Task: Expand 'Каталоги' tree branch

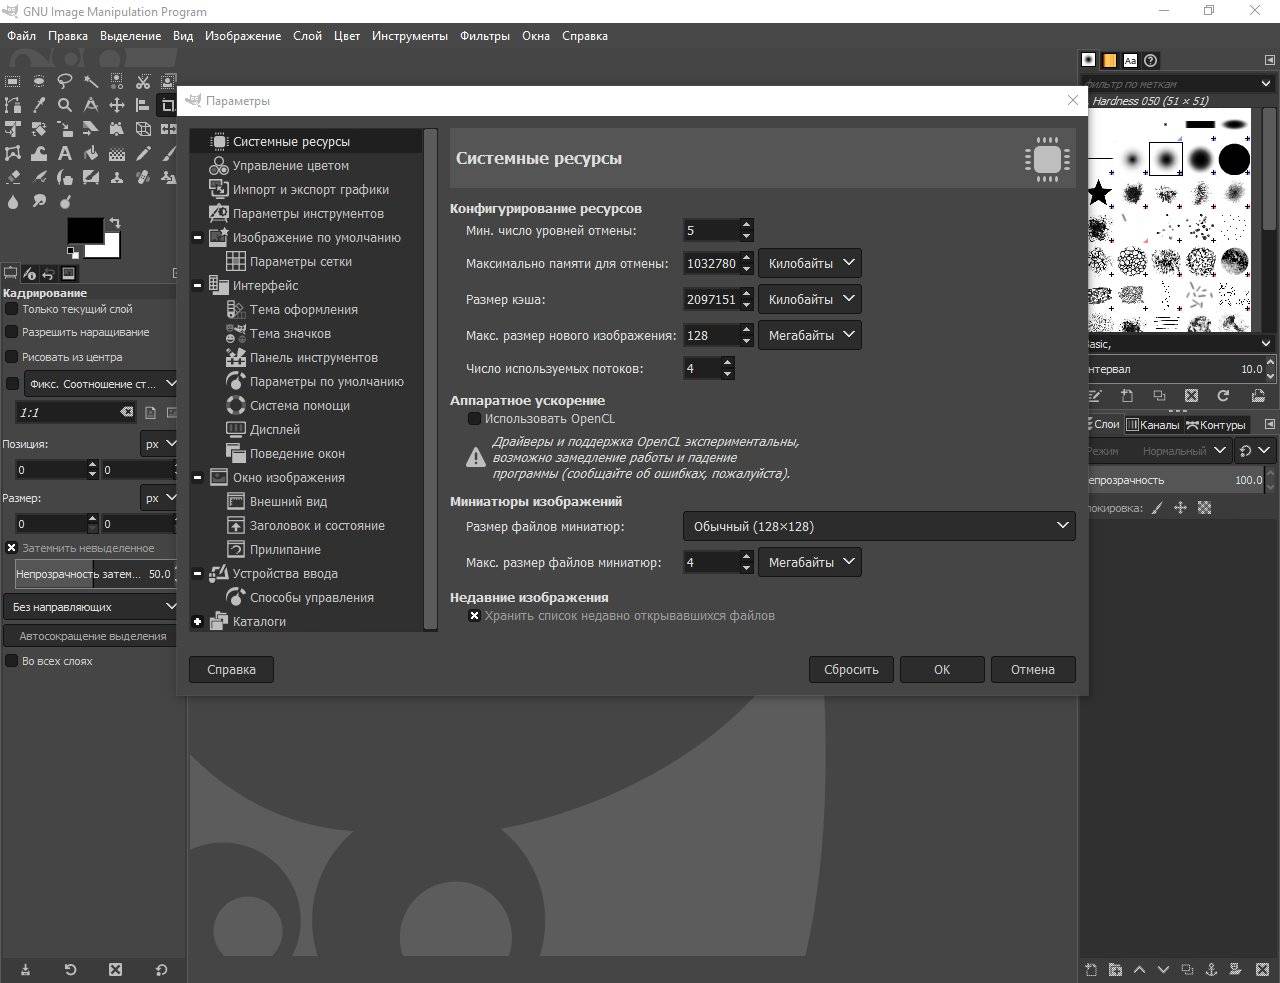Action: tap(198, 622)
